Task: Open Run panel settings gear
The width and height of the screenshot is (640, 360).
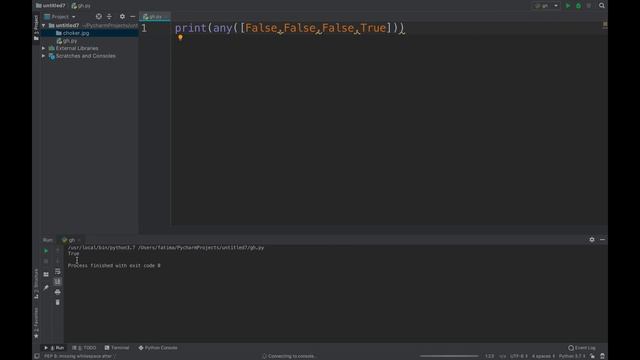Action: (x=592, y=240)
